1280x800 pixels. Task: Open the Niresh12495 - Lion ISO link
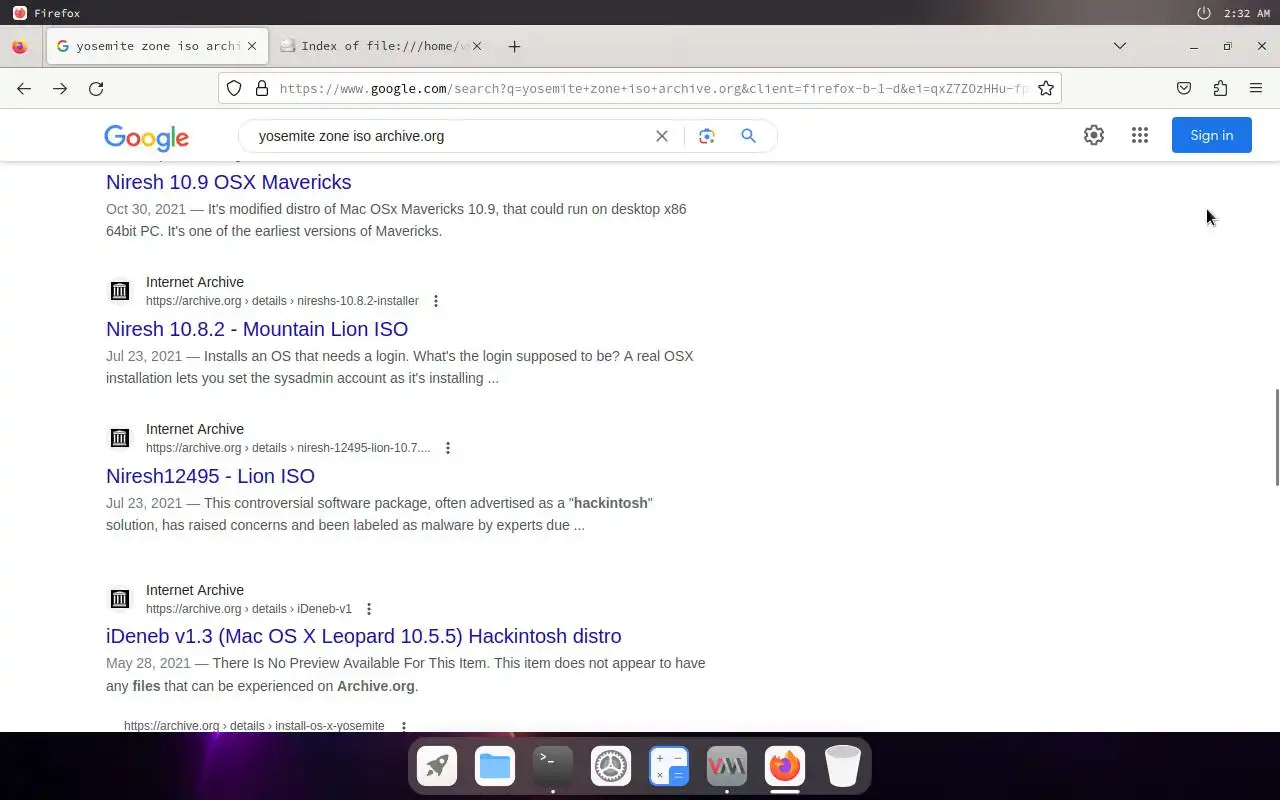pyautogui.click(x=210, y=476)
